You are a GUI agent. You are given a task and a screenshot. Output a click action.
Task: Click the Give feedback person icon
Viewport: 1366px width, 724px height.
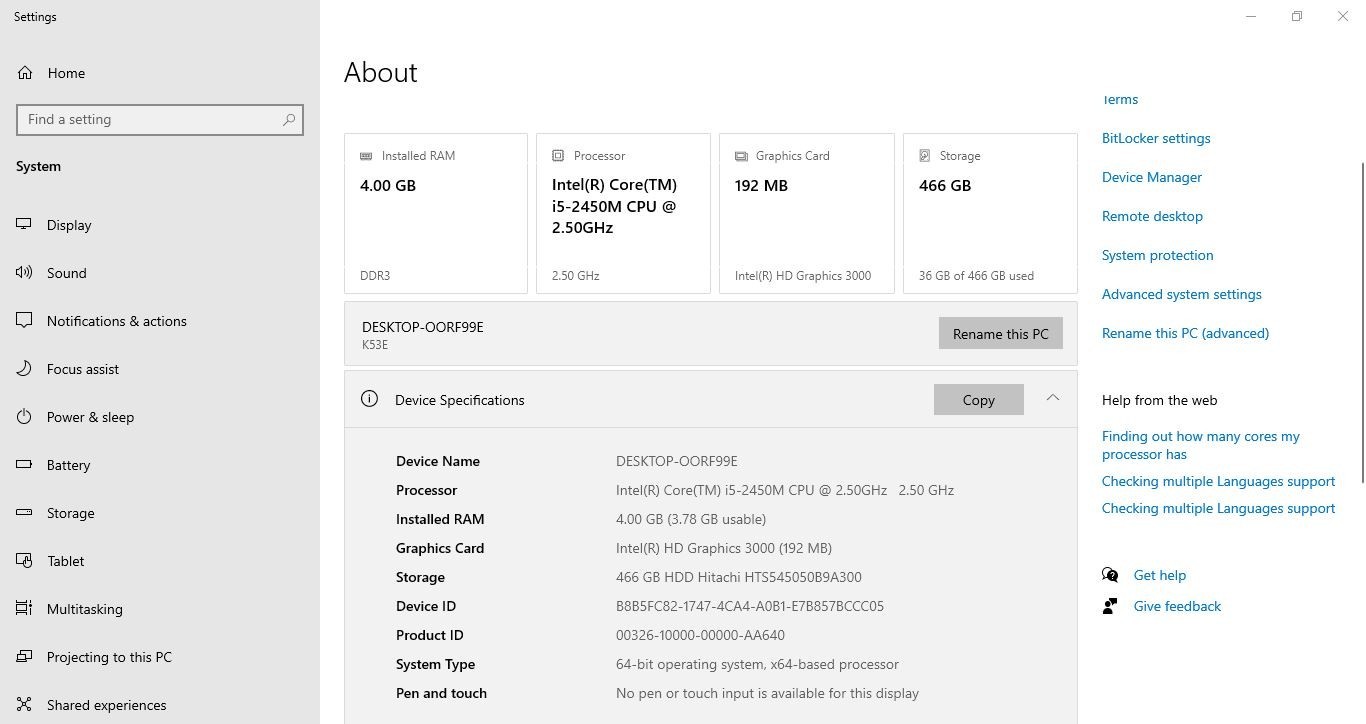tap(1110, 606)
